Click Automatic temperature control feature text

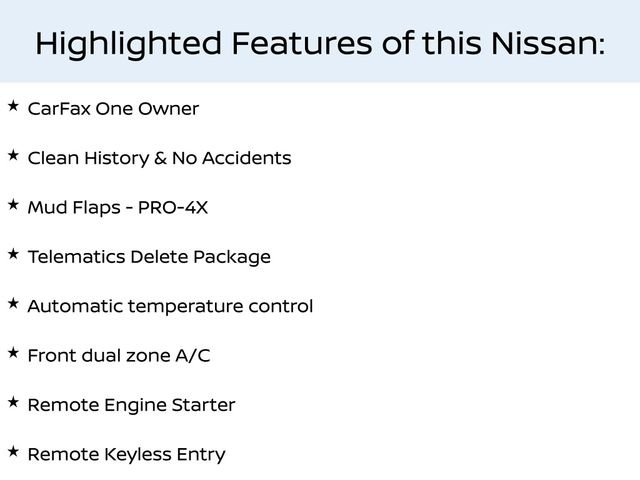[x=170, y=306]
